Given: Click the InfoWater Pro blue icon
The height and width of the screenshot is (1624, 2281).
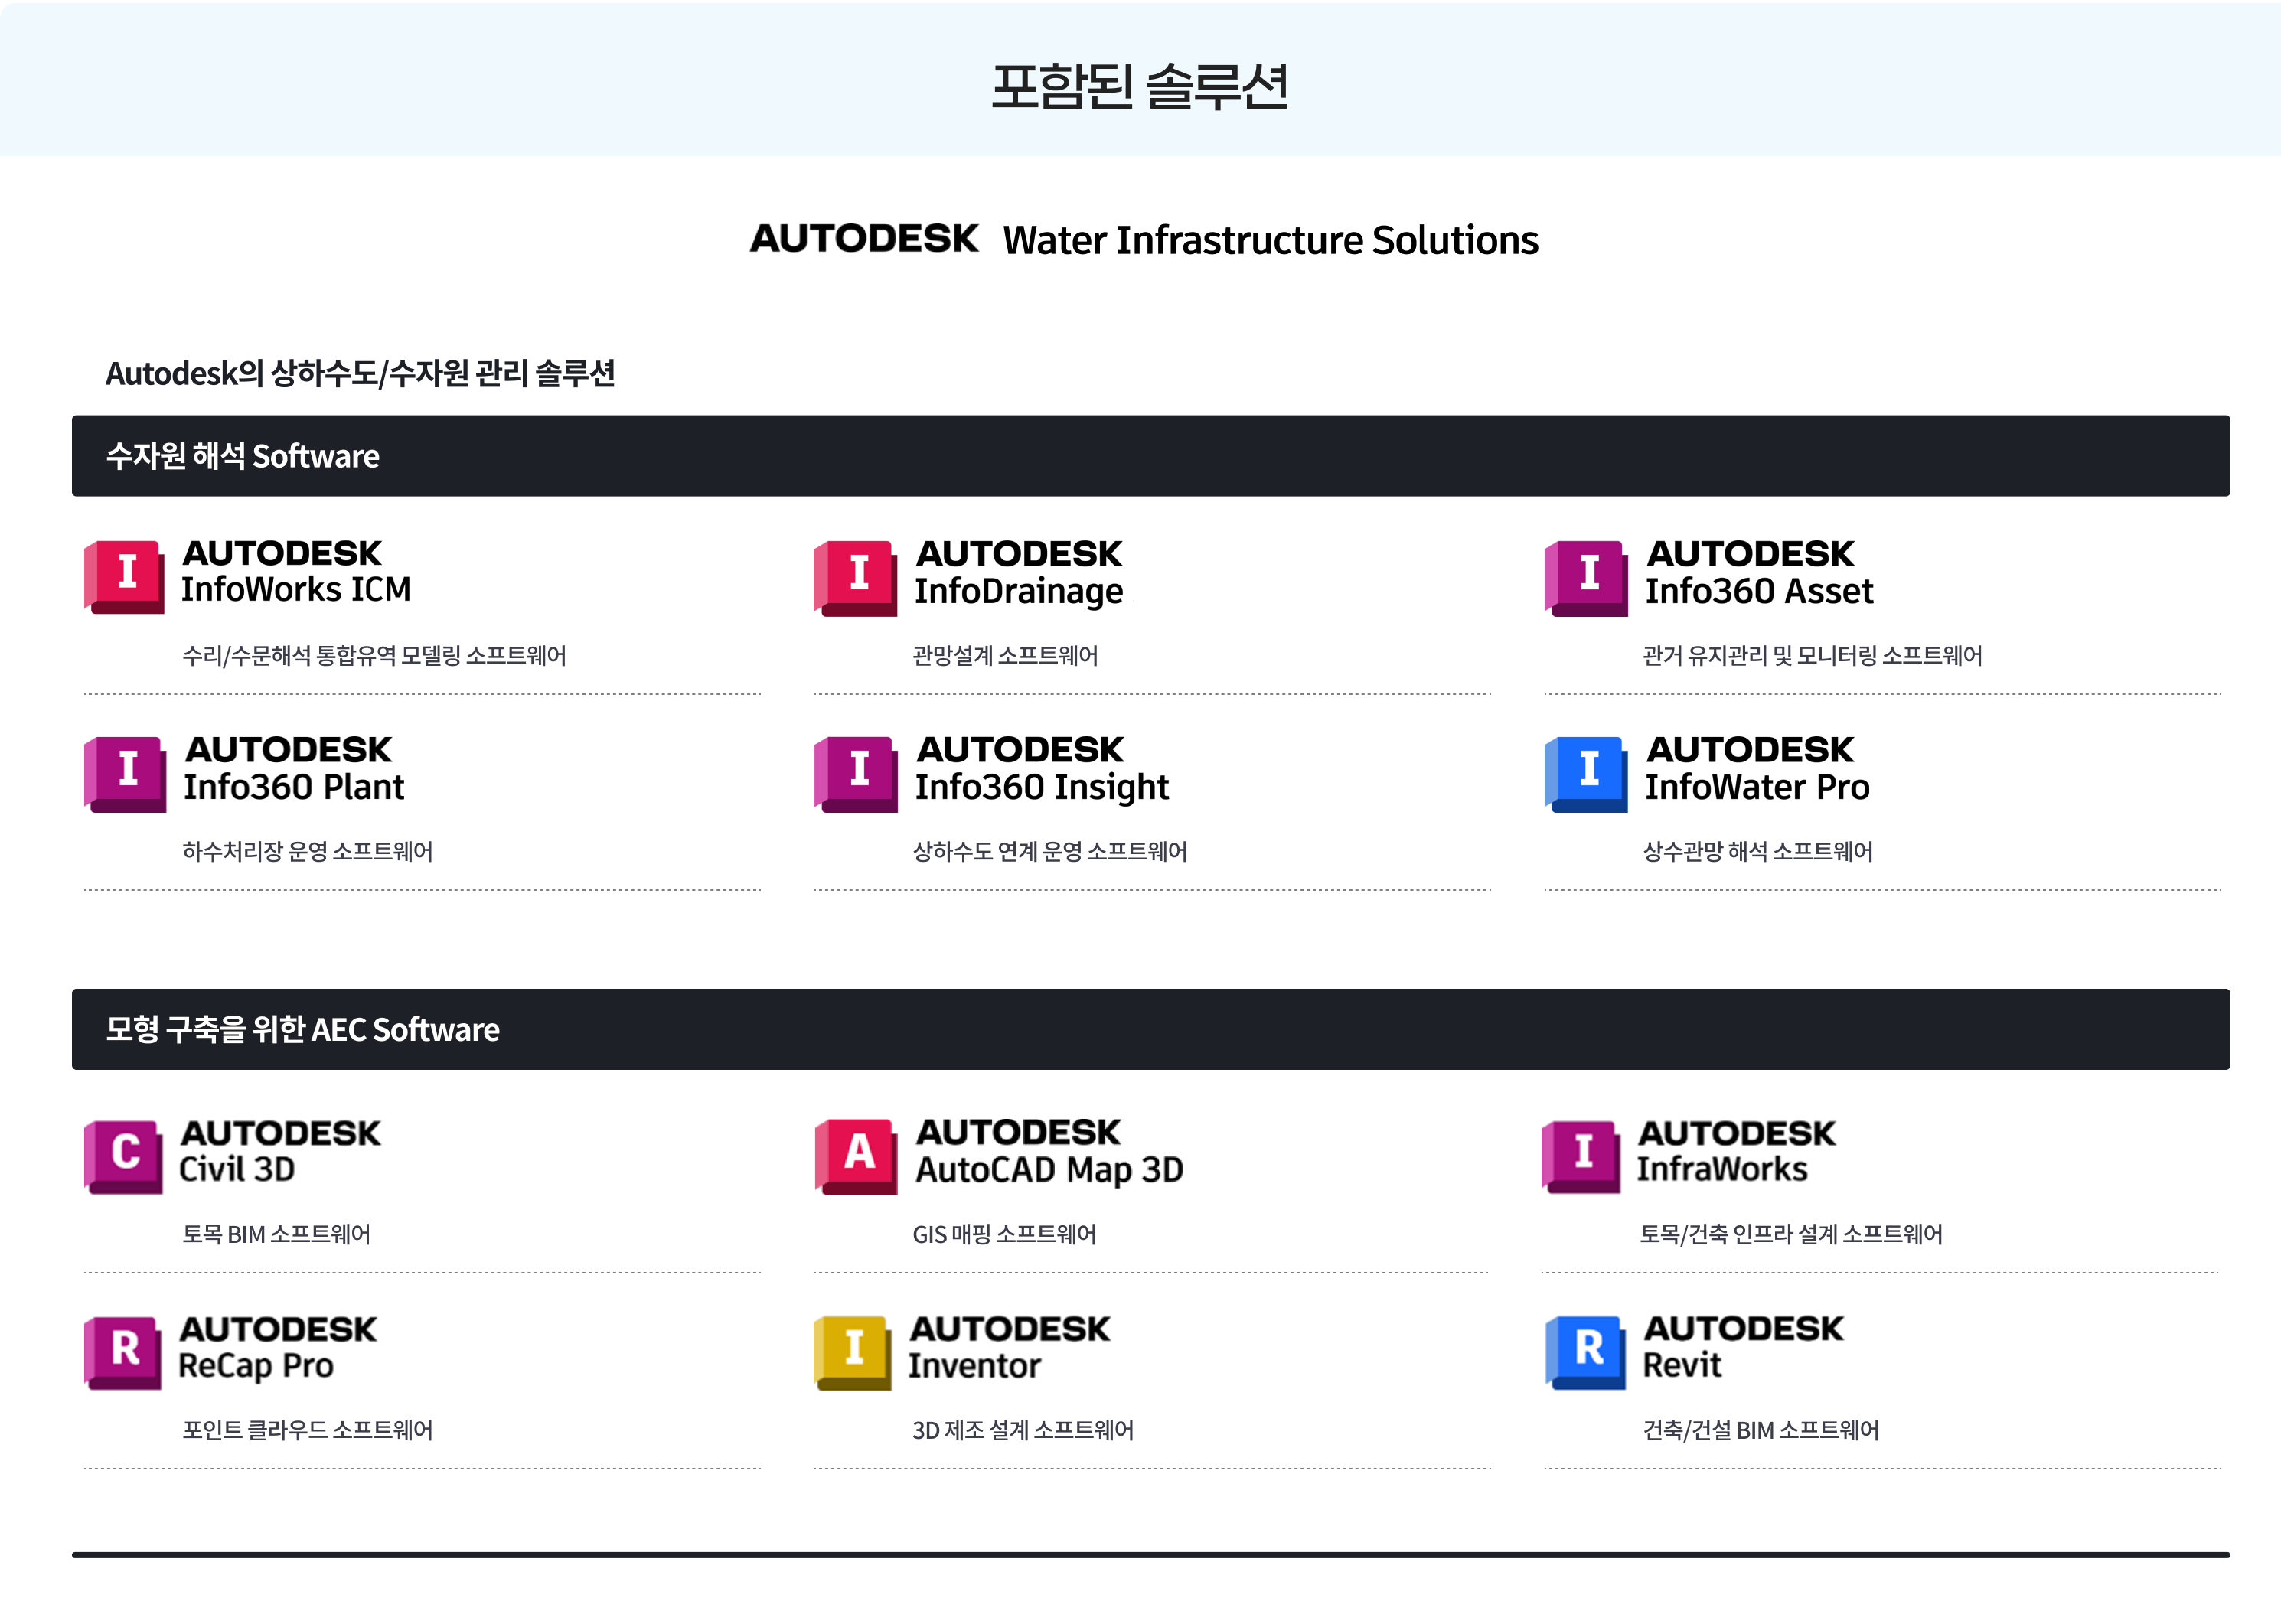Looking at the screenshot, I should [1585, 774].
